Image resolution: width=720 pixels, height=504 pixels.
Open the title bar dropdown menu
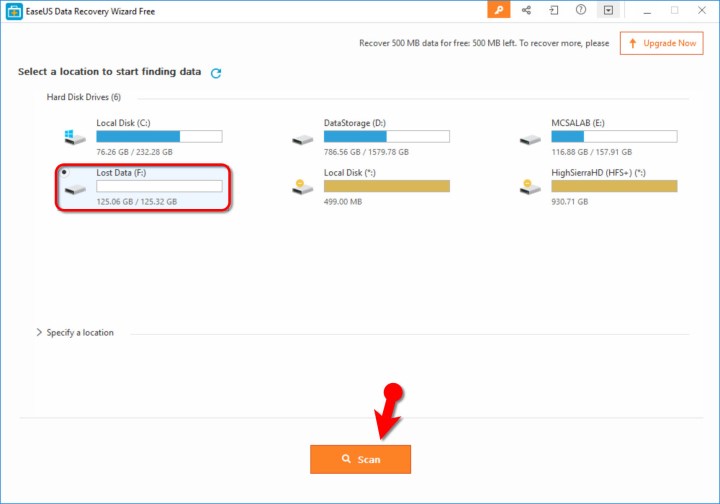coord(608,10)
